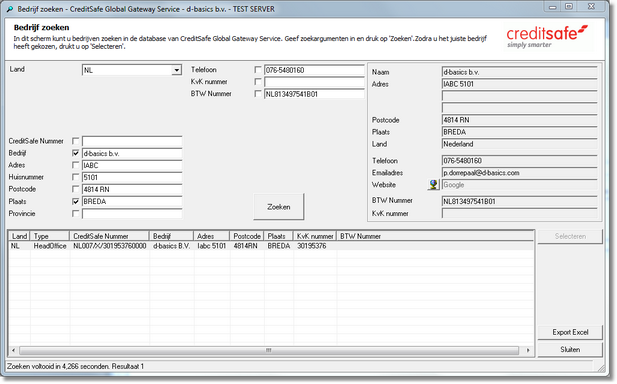617x384 pixels.
Task: Click the title bar search app icon
Action: [x=9, y=9]
